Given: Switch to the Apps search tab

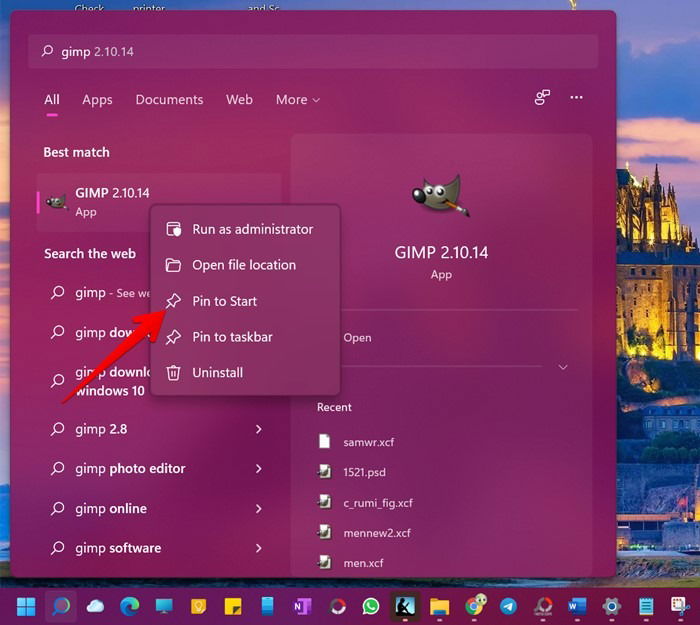Looking at the screenshot, I should pos(97,100).
